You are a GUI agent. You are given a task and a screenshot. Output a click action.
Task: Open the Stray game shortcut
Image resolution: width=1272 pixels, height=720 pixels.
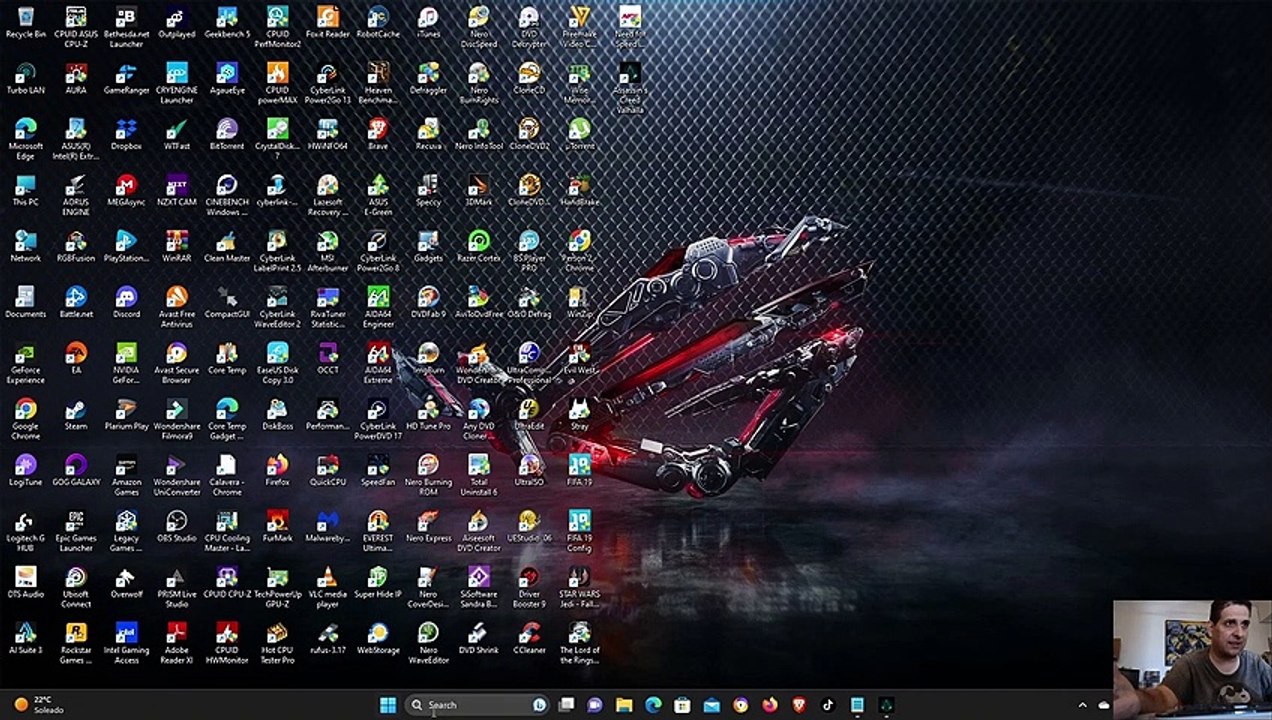[x=580, y=415]
